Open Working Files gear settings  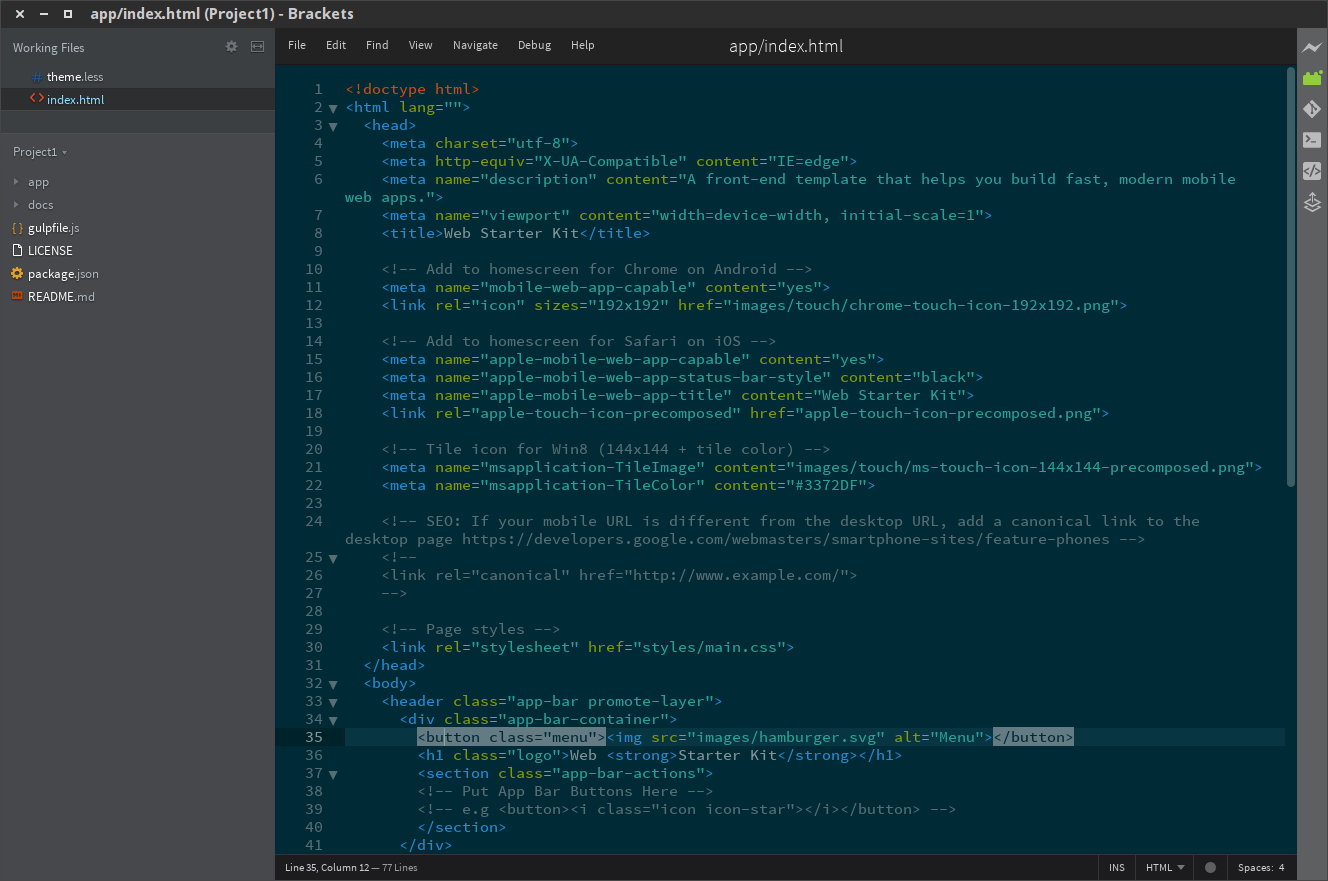pyautogui.click(x=232, y=47)
